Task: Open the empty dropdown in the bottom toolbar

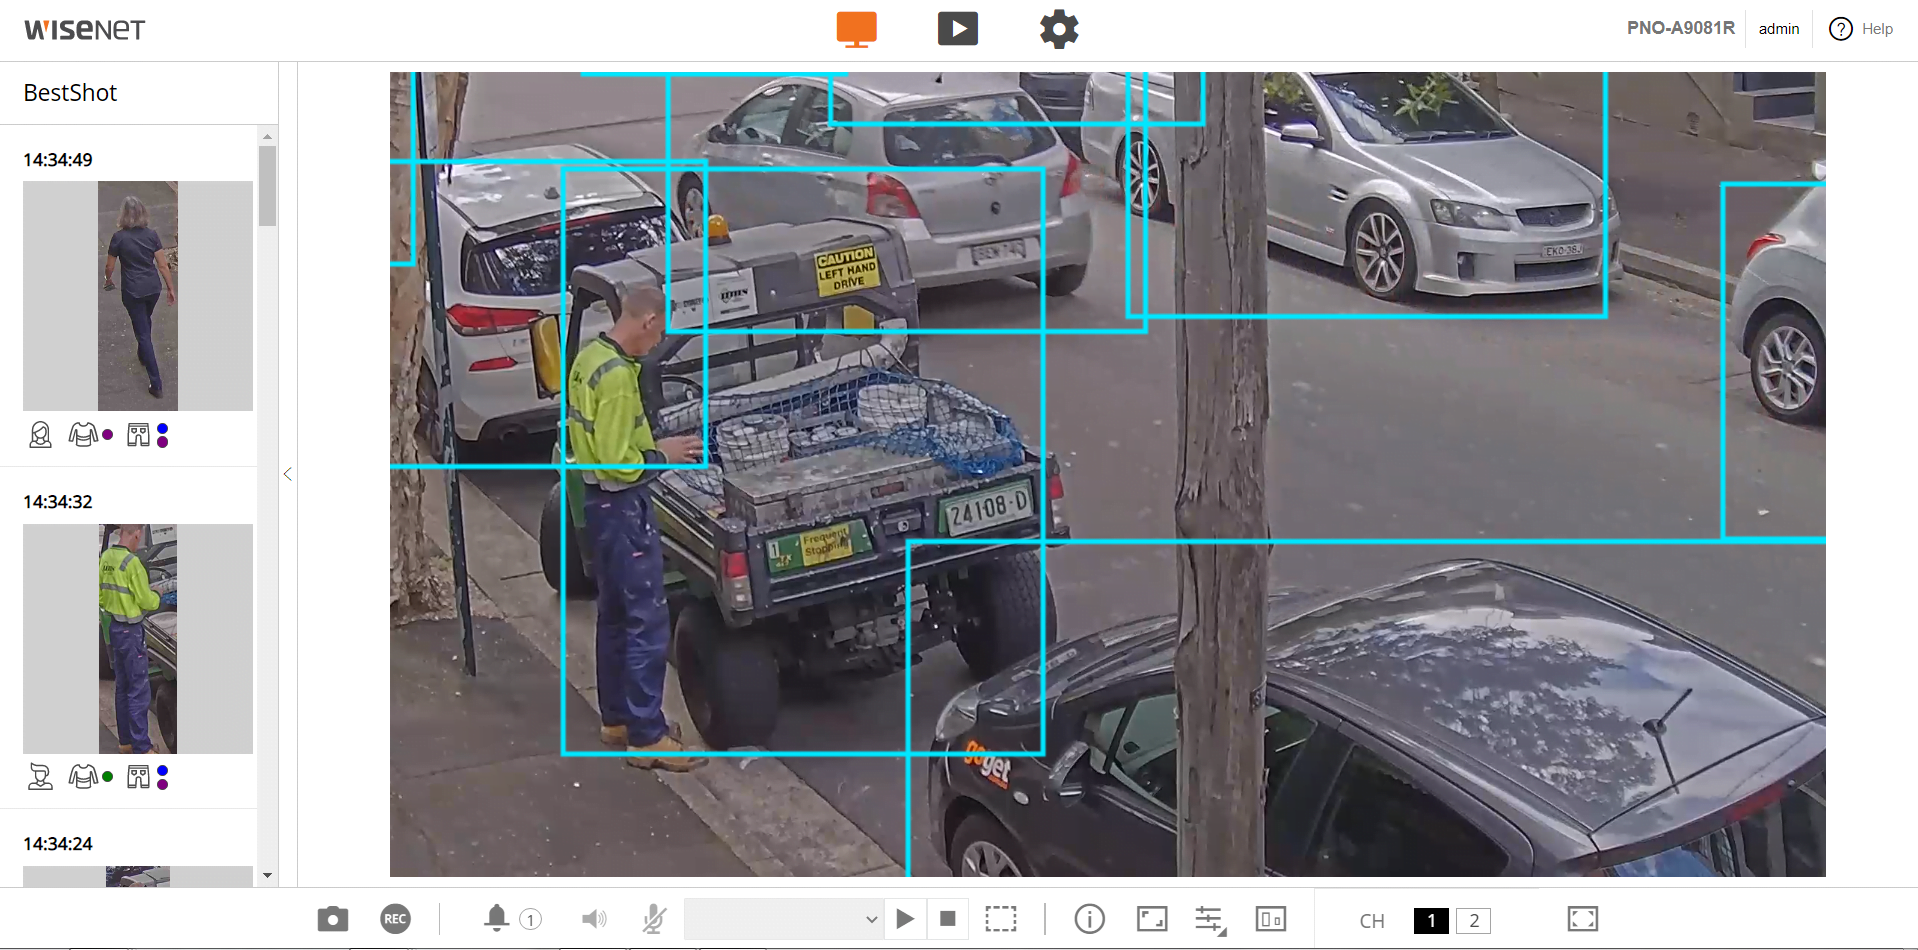Action: (782, 919)
